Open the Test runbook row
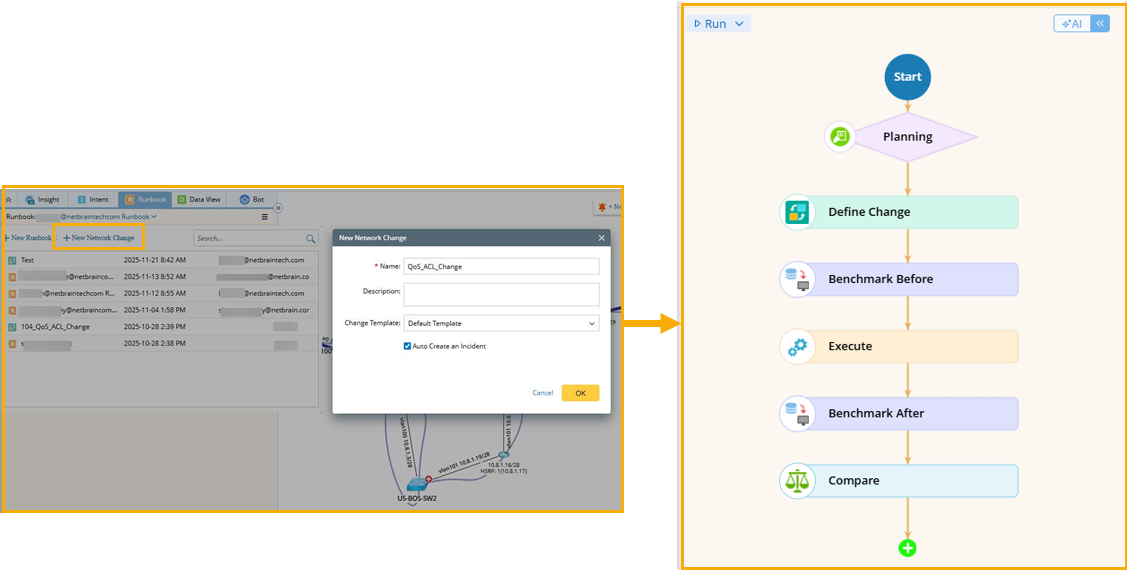 [x=161, y=260]
